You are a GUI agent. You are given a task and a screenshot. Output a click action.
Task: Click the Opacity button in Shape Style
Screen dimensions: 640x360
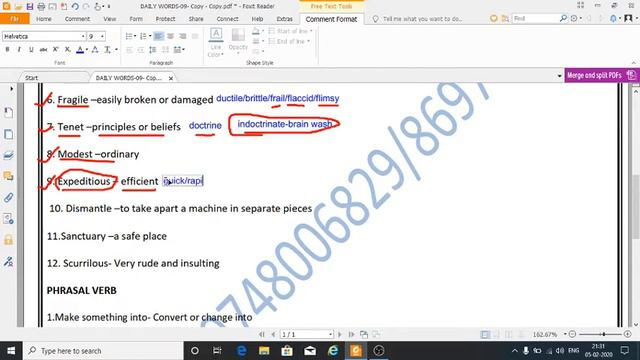point(238,40)
